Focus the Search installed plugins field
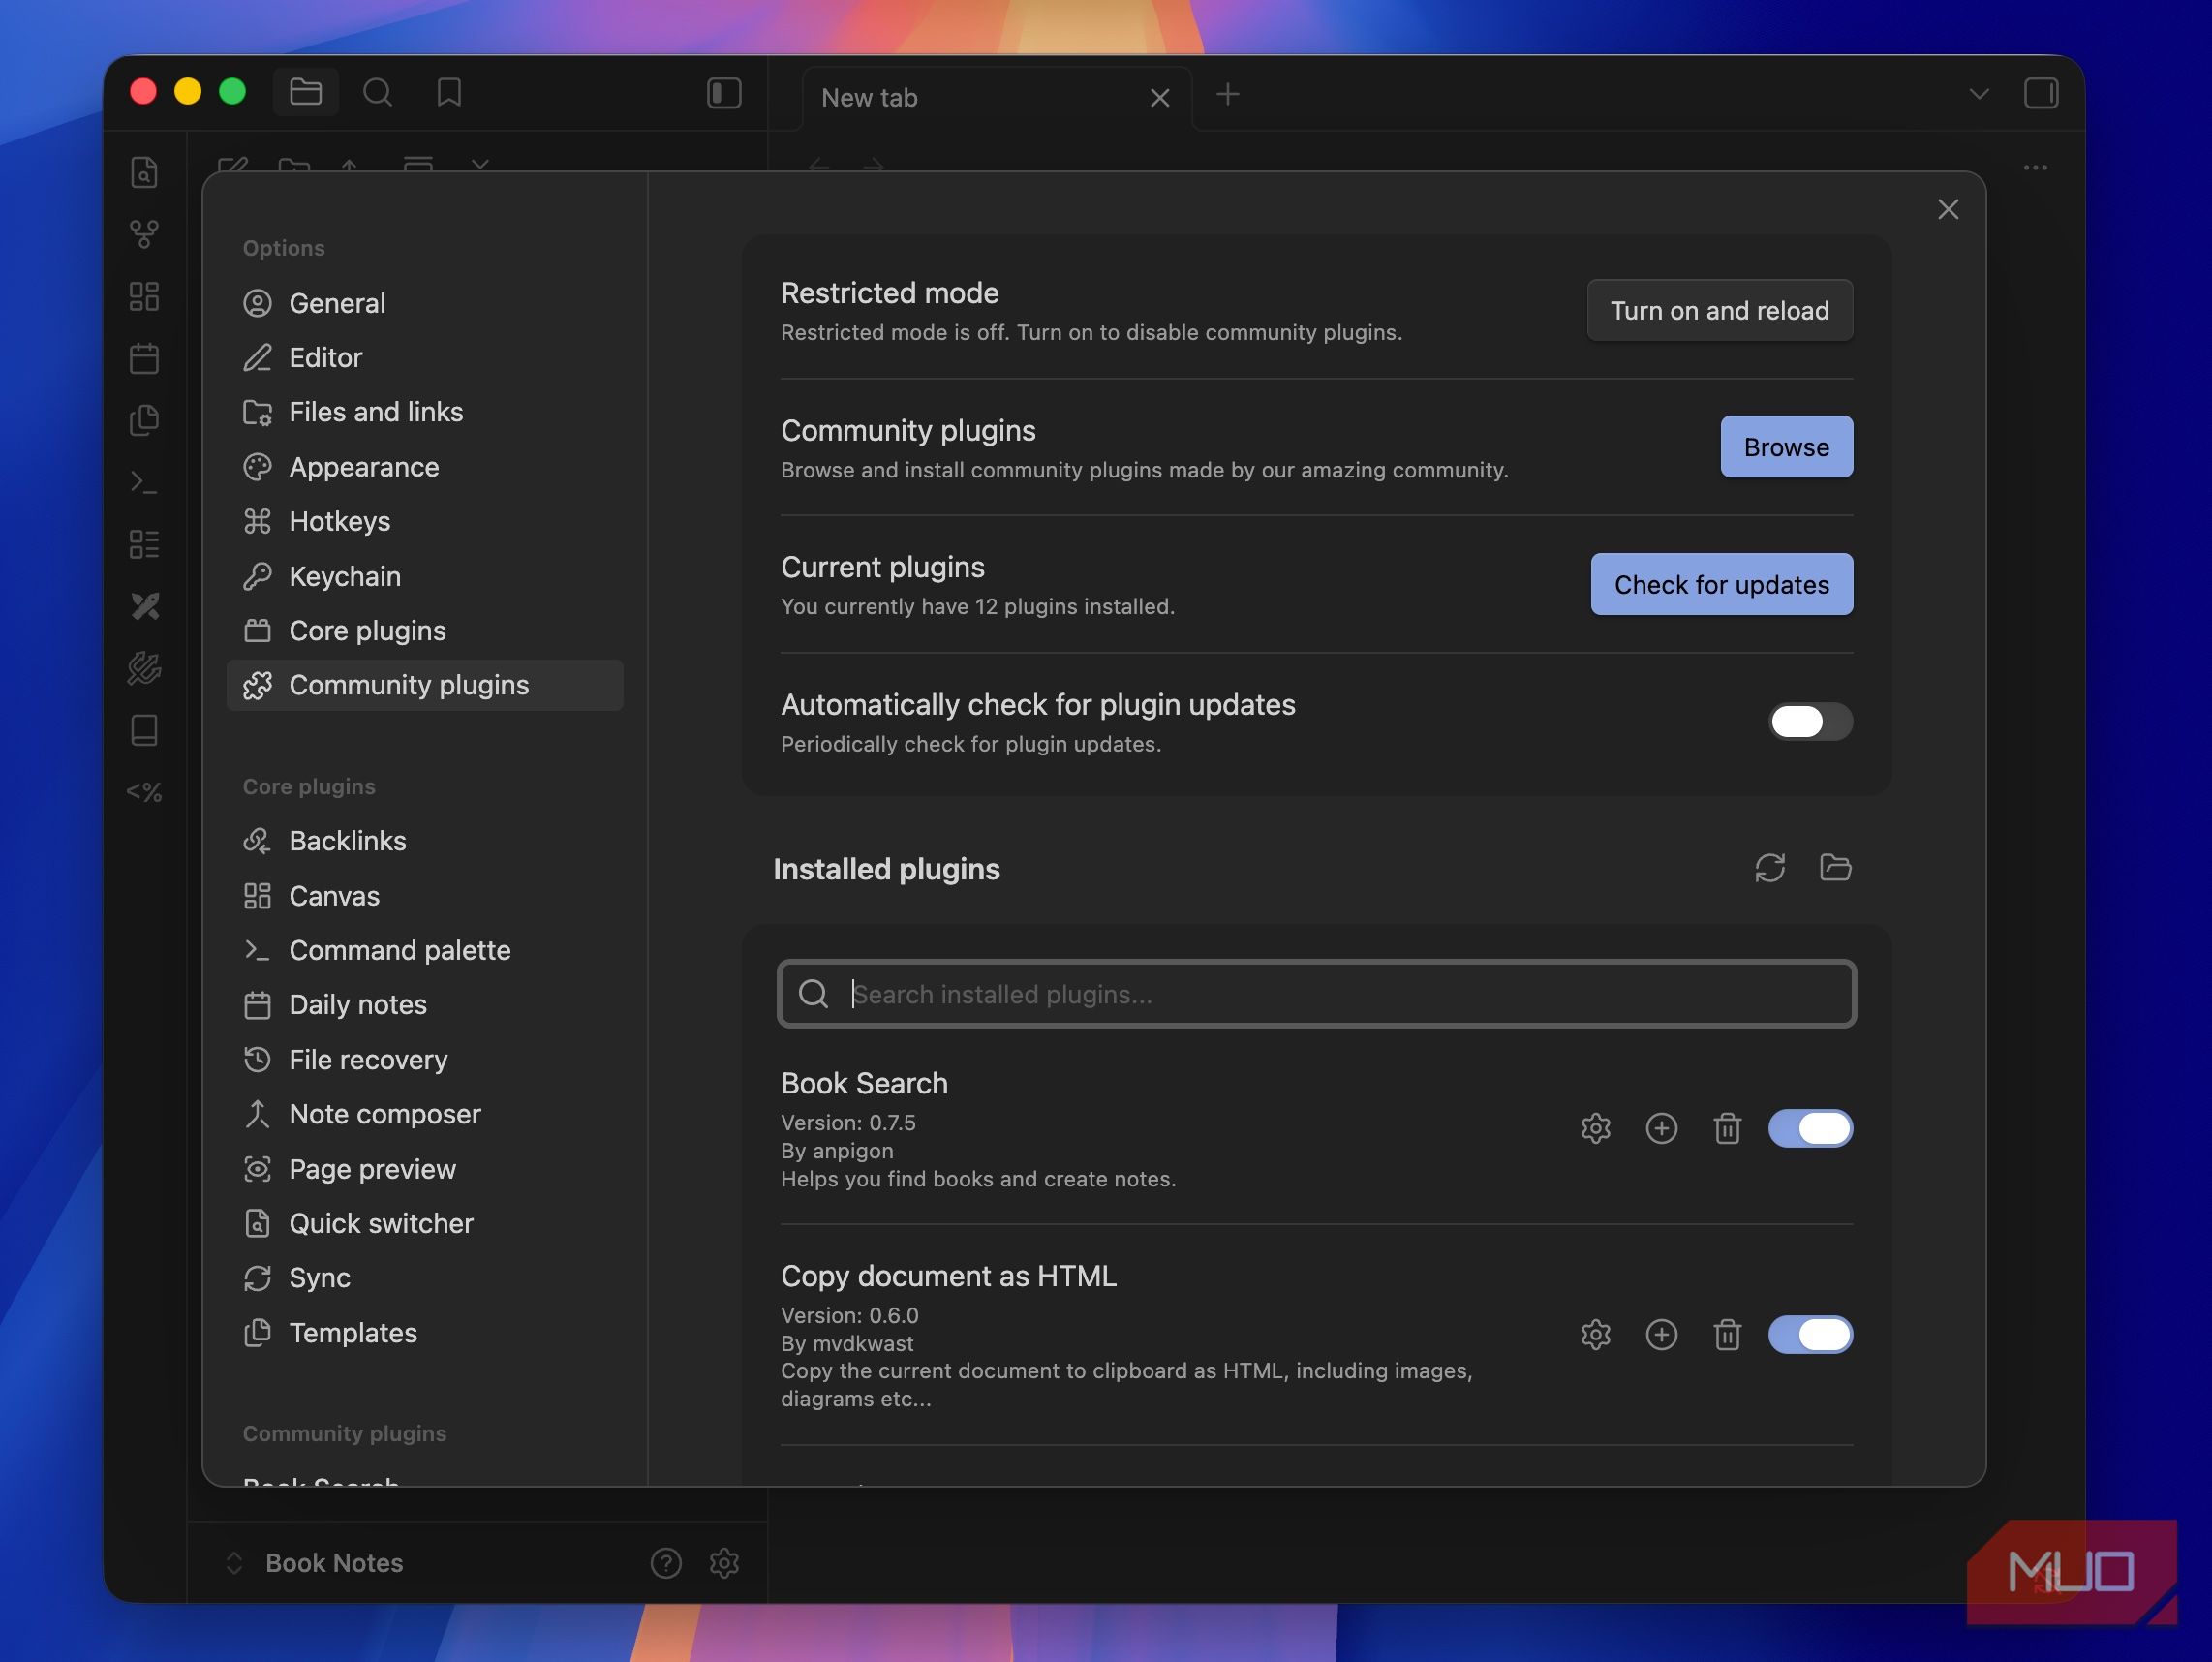The height and width of the screenshot is (1662, 2212). tap(1316, 994)
